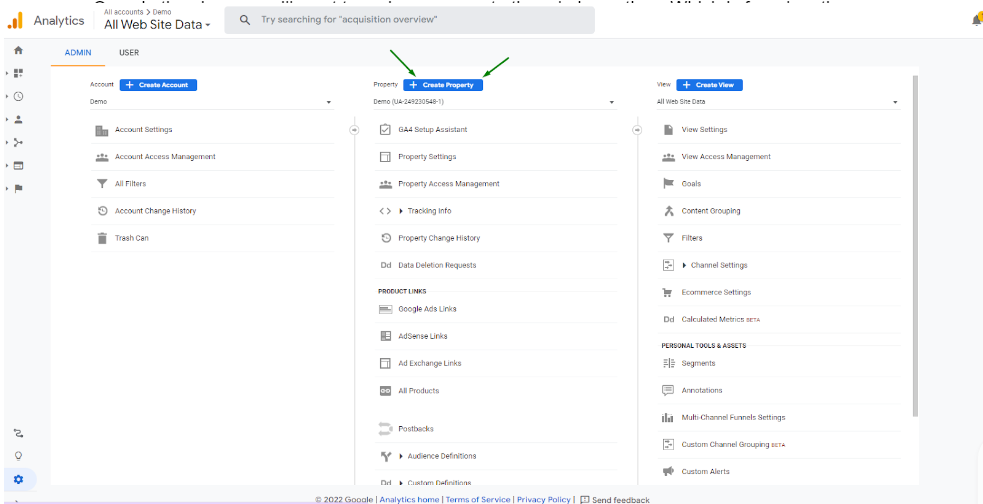Click the Create Property button
The height and width of the screenshot is (504, 983).
click(443, 85)
